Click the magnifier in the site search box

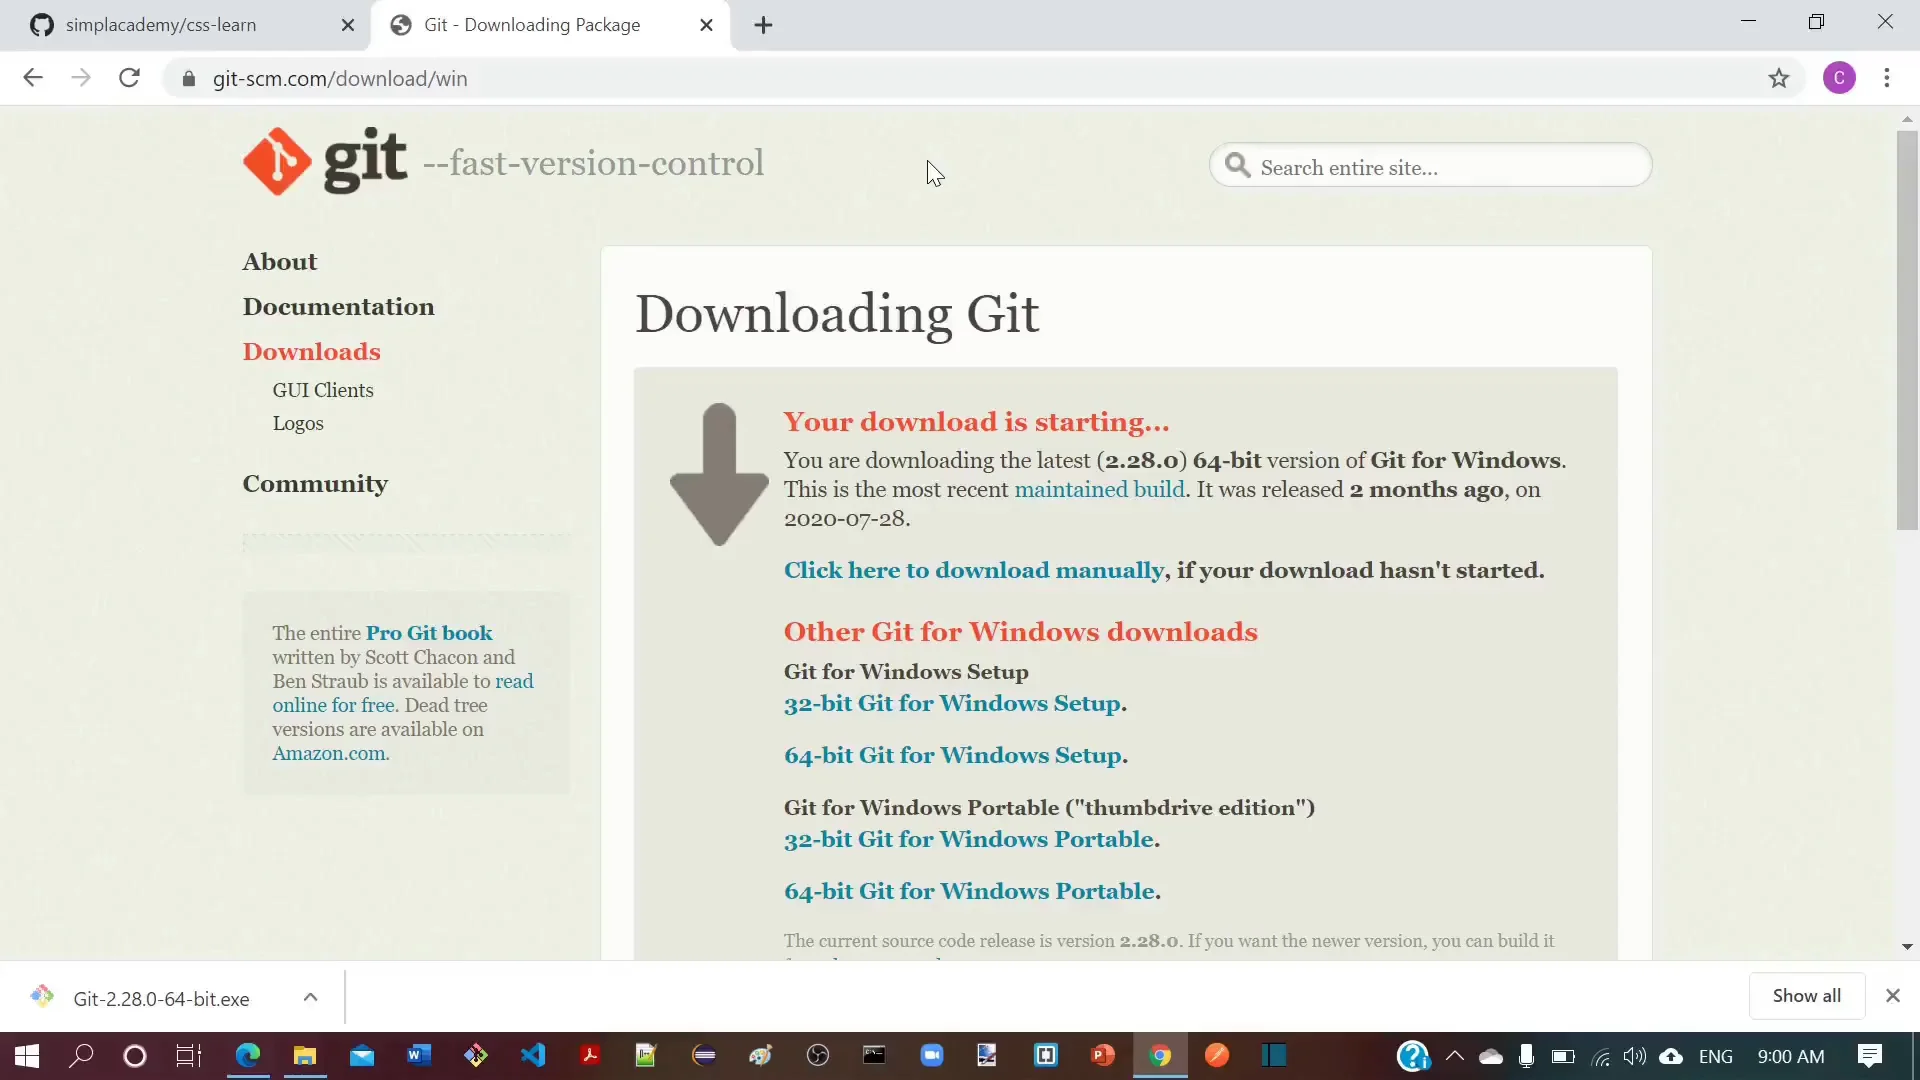pyautogui.click(x=1239, y=167)
